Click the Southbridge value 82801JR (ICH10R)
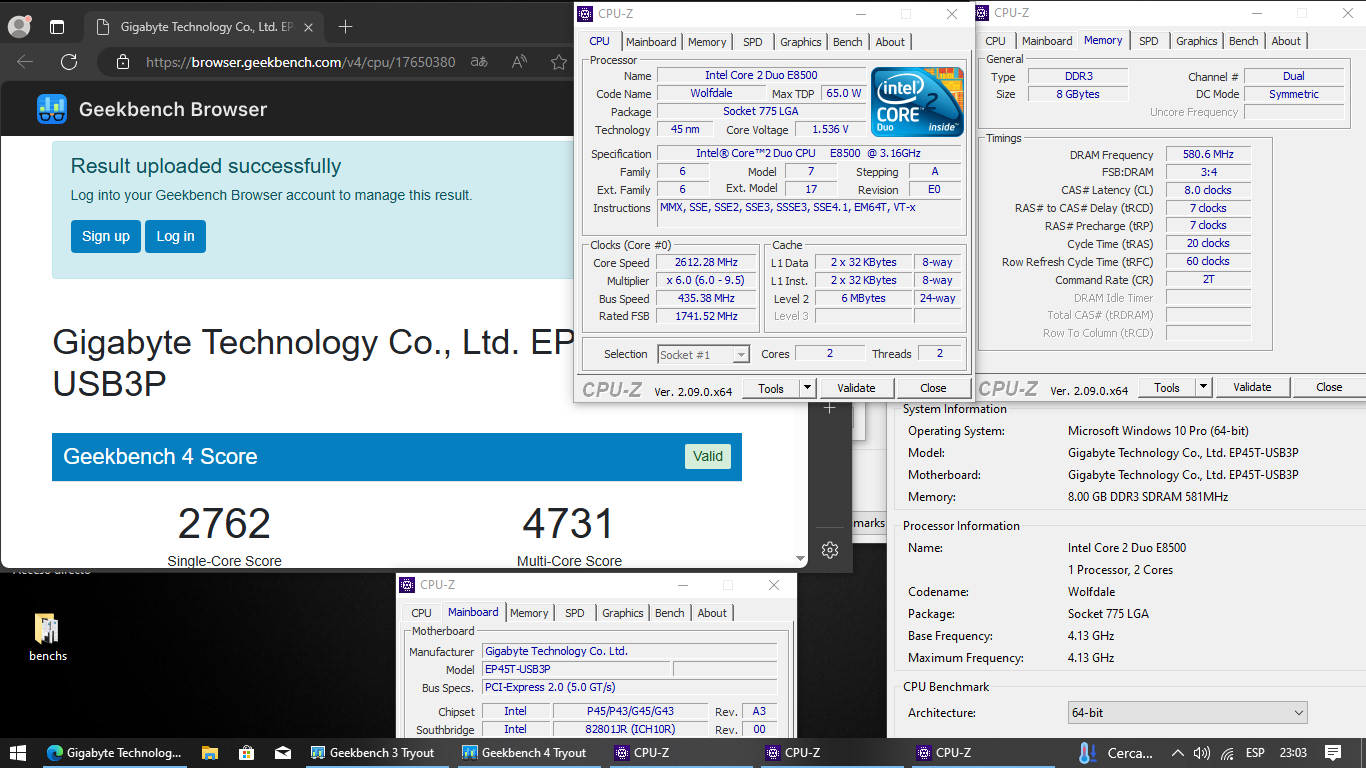Viewport: 1366px width, 768px height. coord(629,730)
